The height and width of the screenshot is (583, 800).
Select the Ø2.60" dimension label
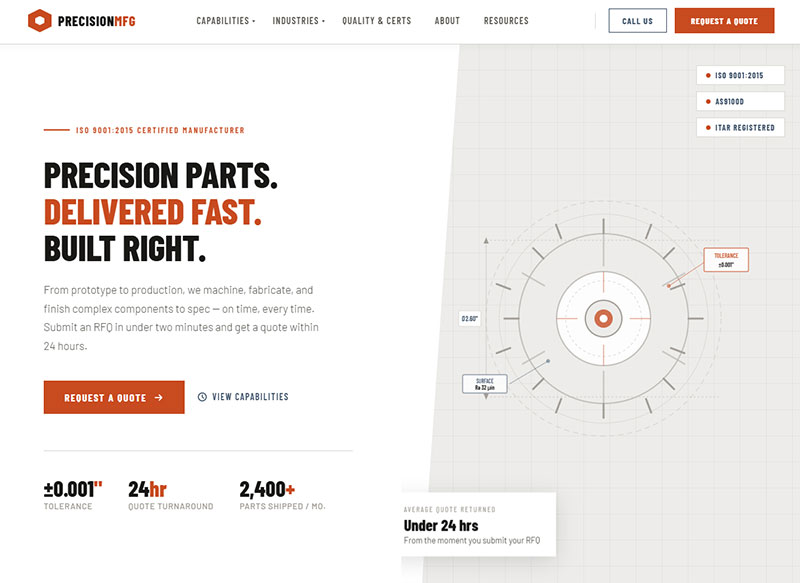[x=470, y=318]
